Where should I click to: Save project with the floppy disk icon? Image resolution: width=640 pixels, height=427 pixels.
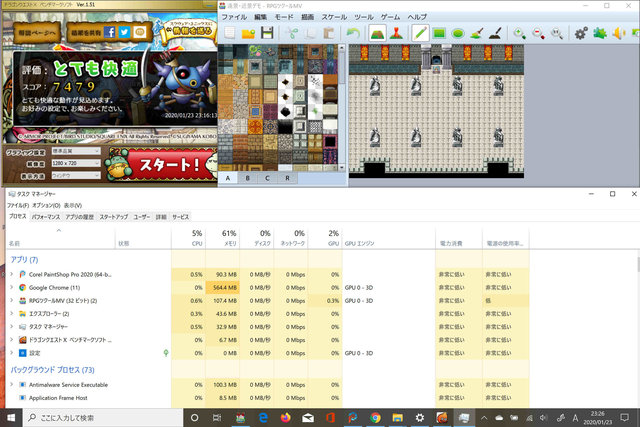click(267, 33)
